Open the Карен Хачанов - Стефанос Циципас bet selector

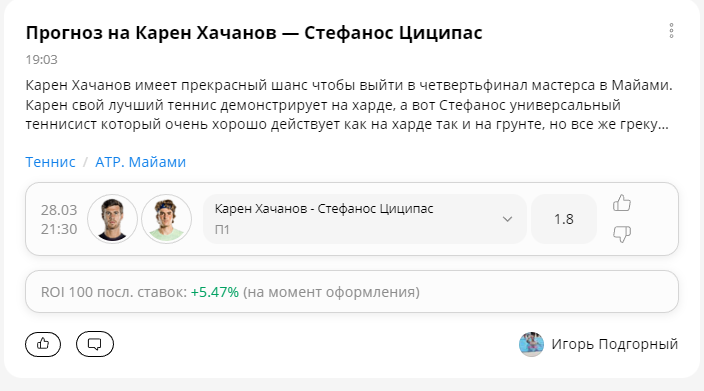tap(365, 219)
